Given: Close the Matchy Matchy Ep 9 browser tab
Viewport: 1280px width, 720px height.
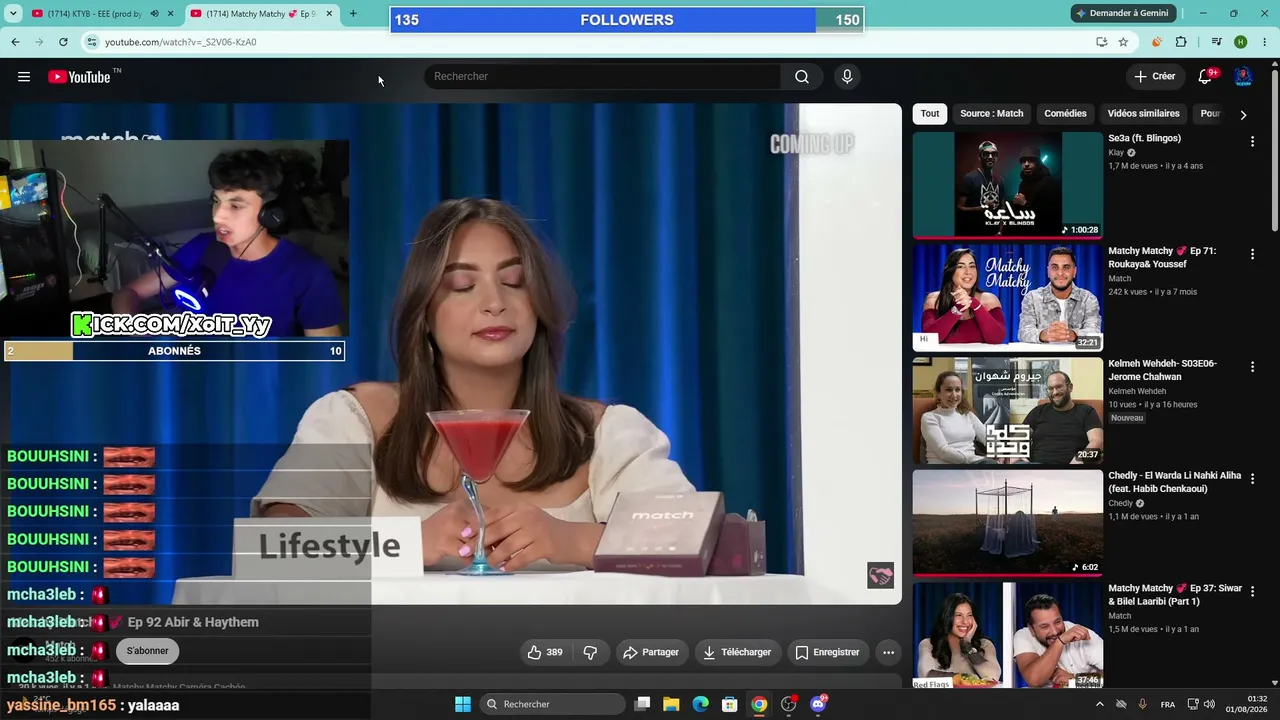Looking at the screenshot, I should click(x=329, y=14).
